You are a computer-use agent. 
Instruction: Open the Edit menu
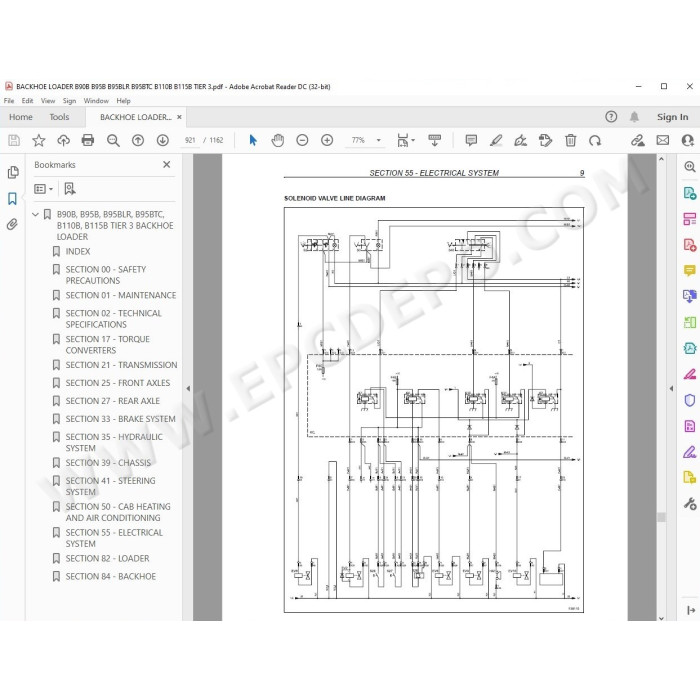(27, 101)
